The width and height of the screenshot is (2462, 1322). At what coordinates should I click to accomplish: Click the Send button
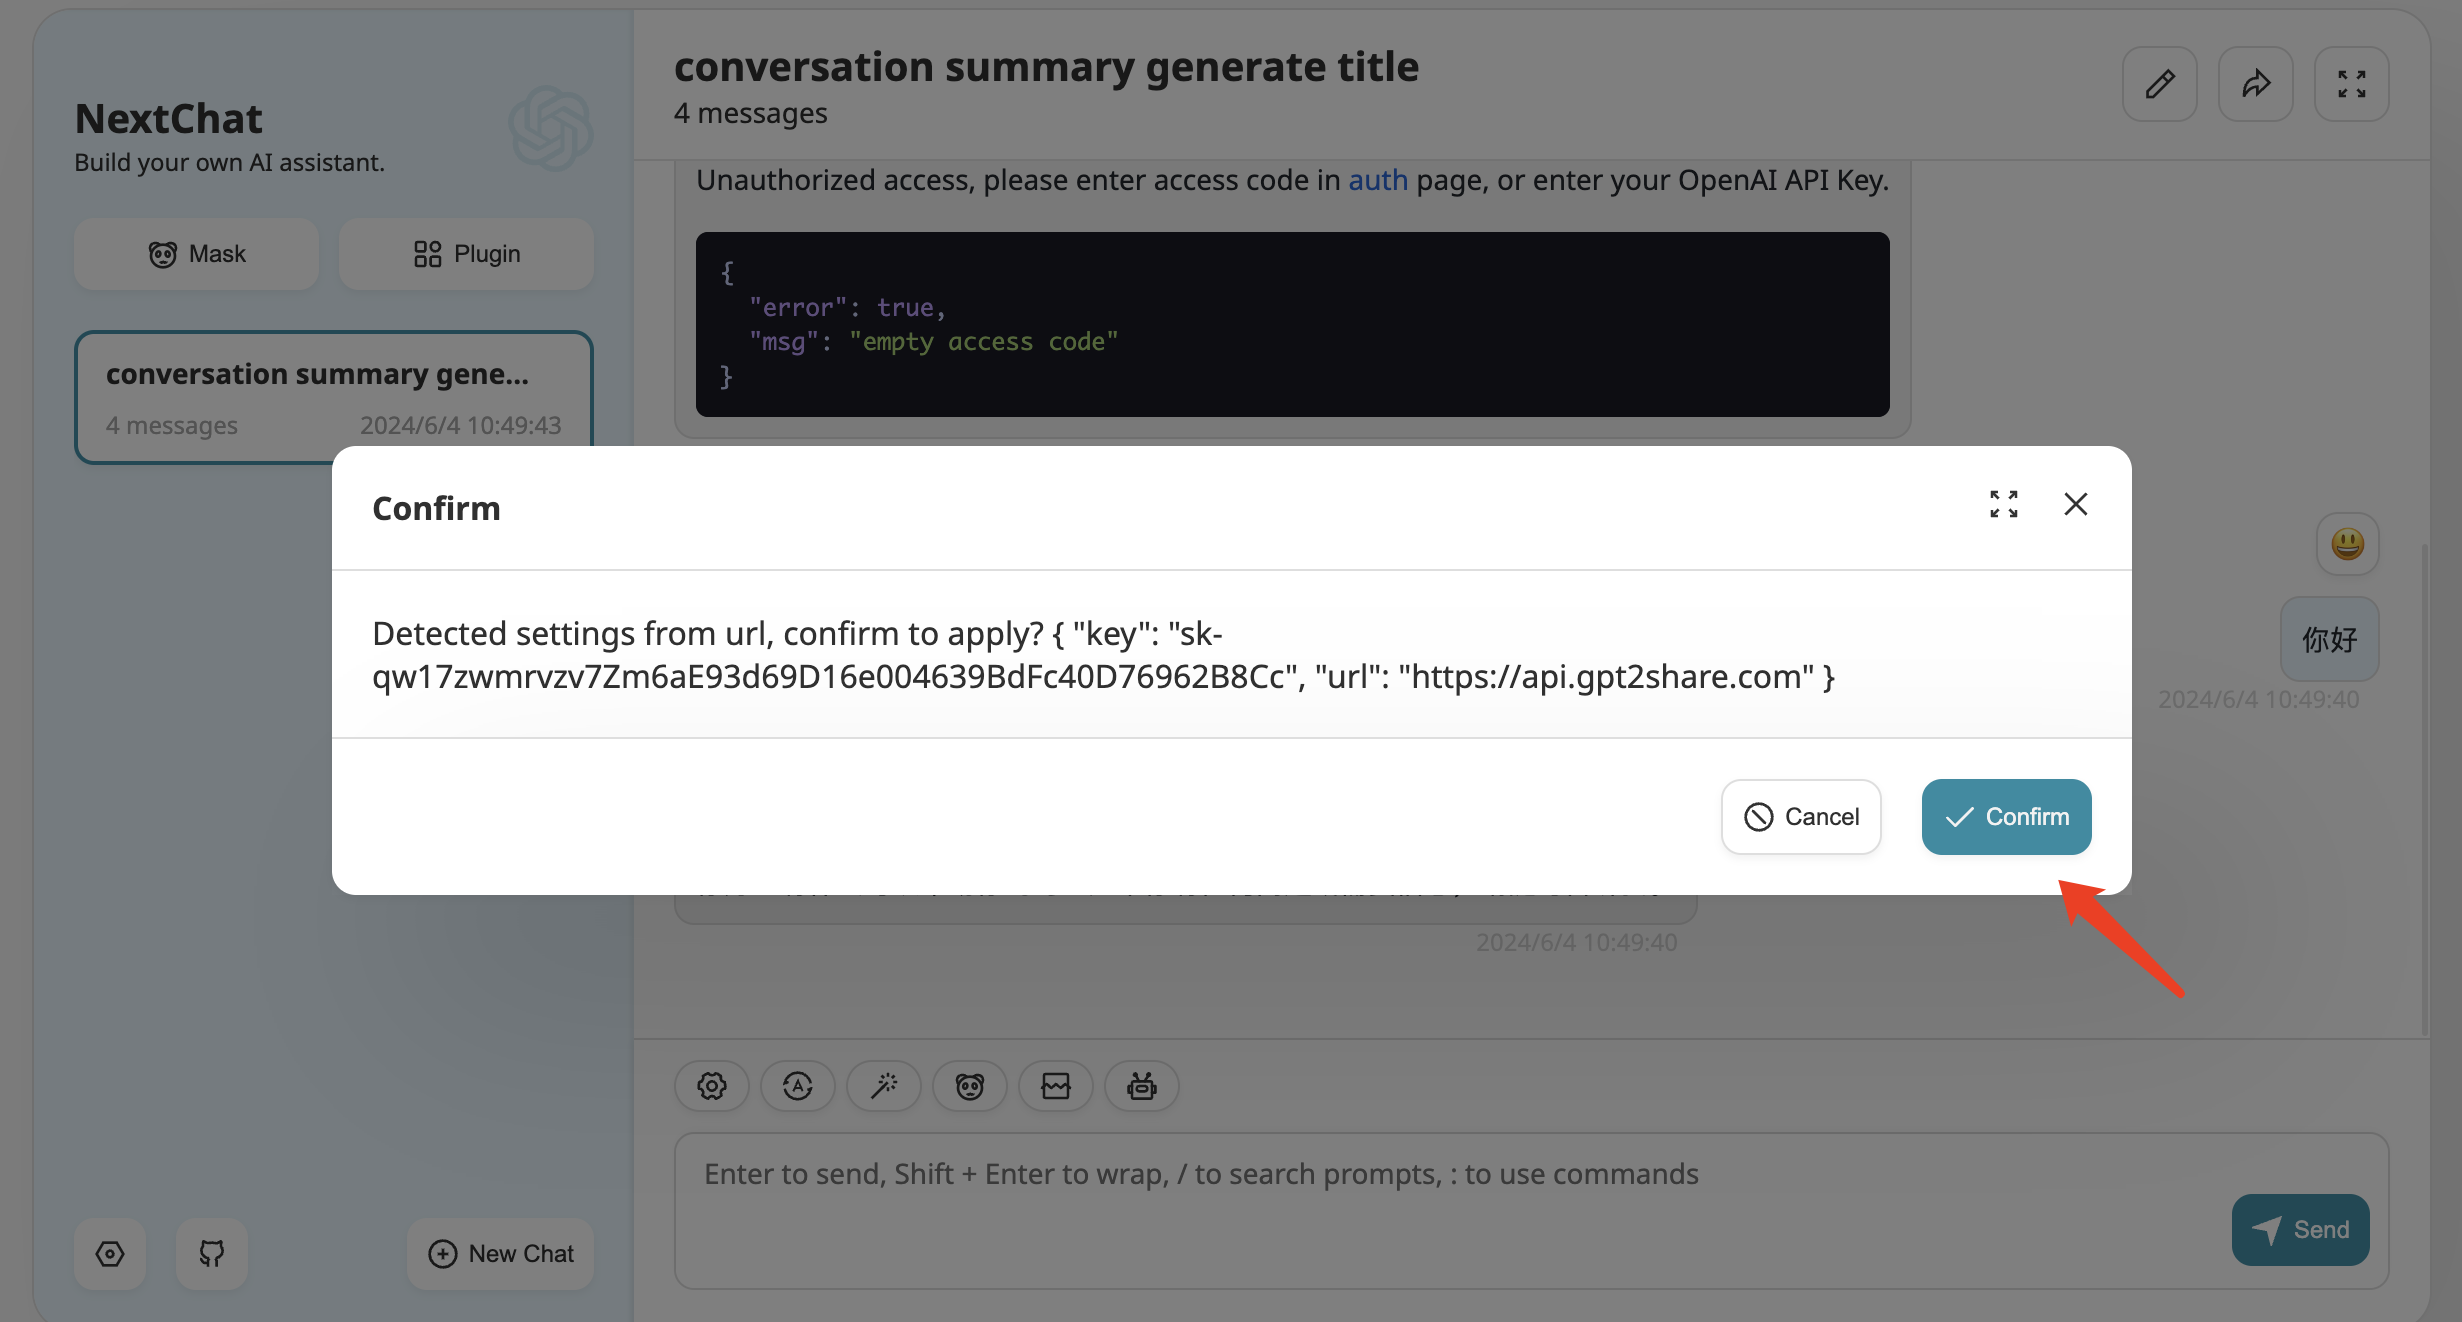click(2300, 1230)
